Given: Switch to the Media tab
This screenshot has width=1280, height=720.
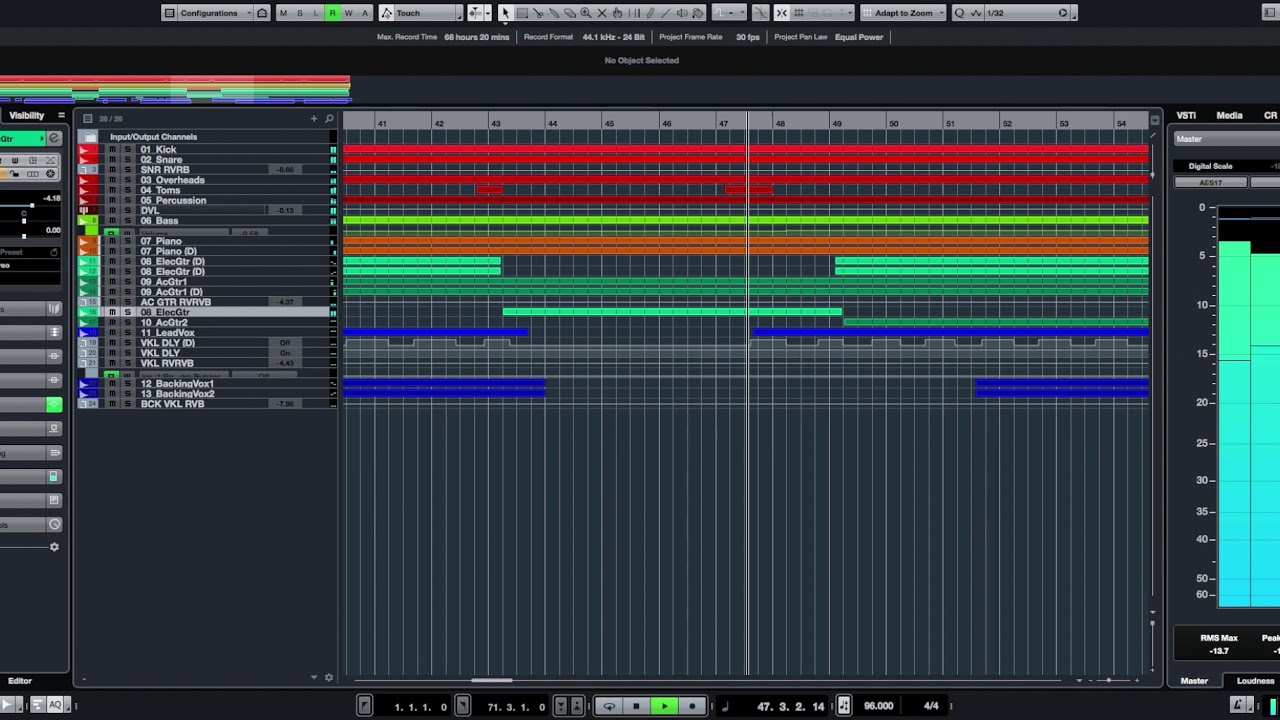Looking at the screenshot, I should point(1229,115).
